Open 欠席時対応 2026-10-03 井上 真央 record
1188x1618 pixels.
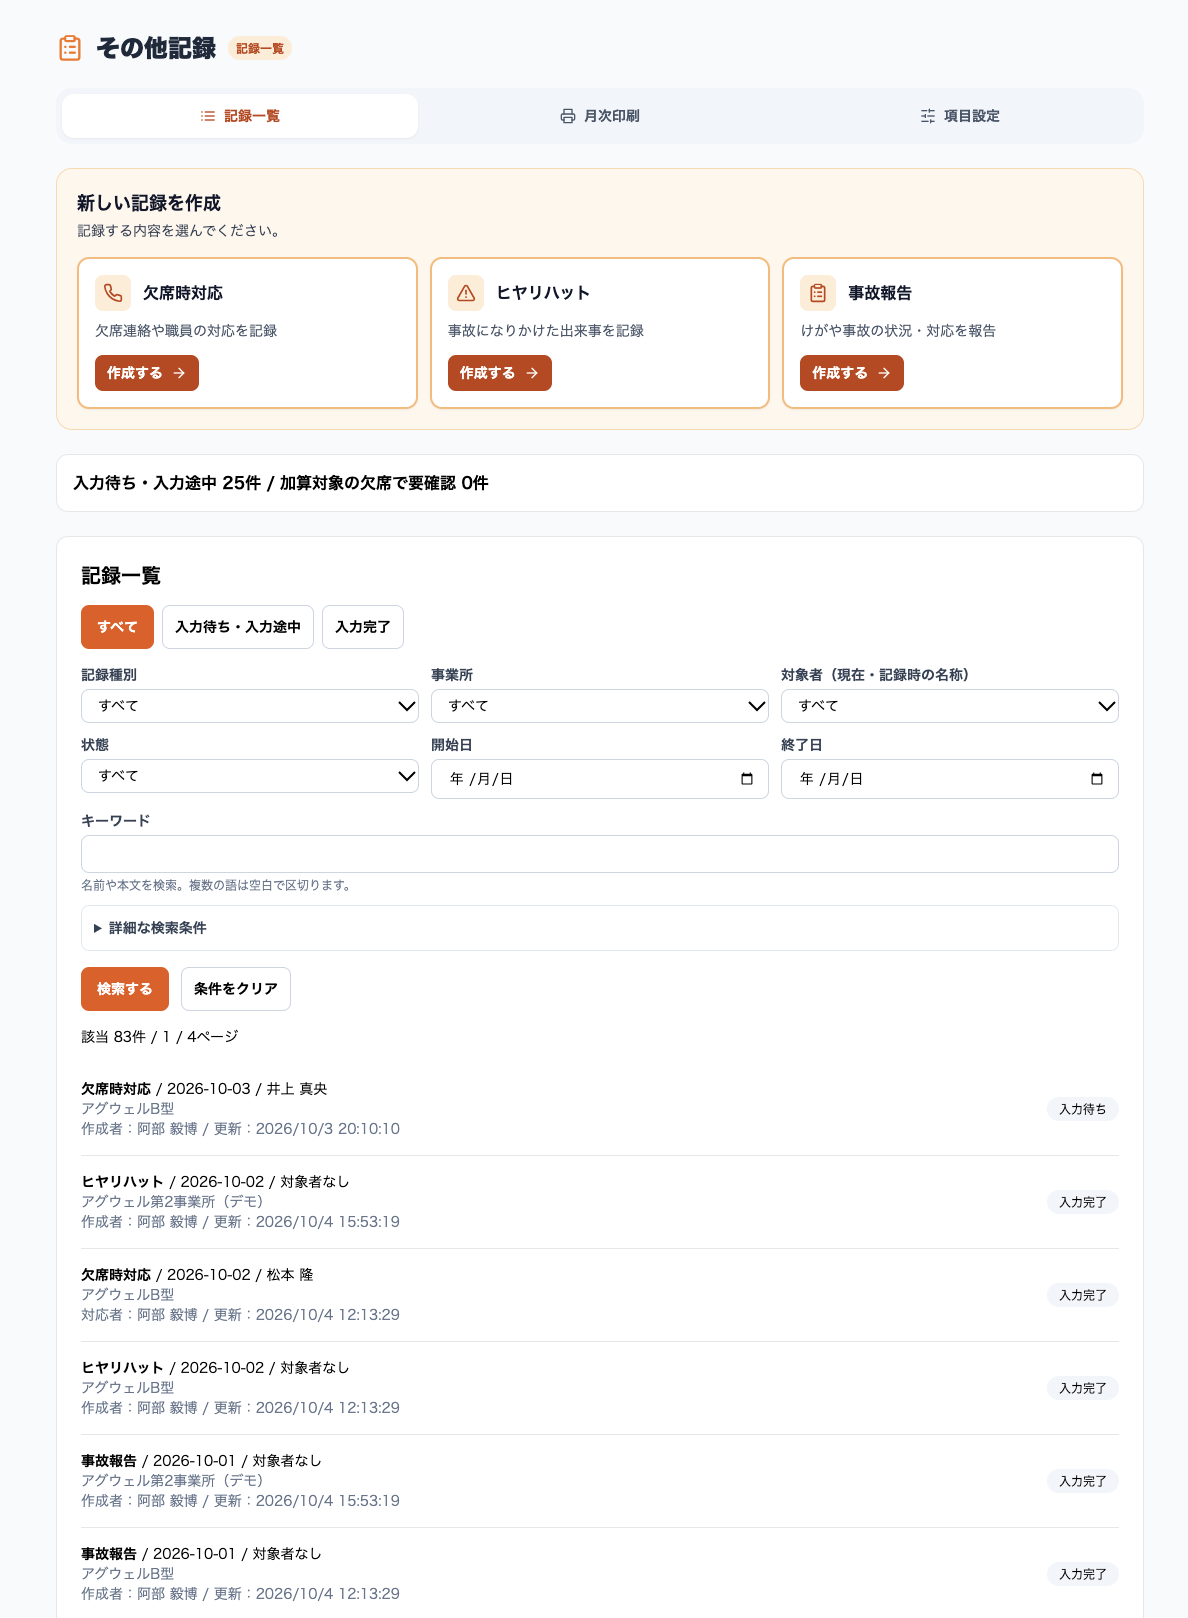pyautogui.click(x=600, y=1109)
